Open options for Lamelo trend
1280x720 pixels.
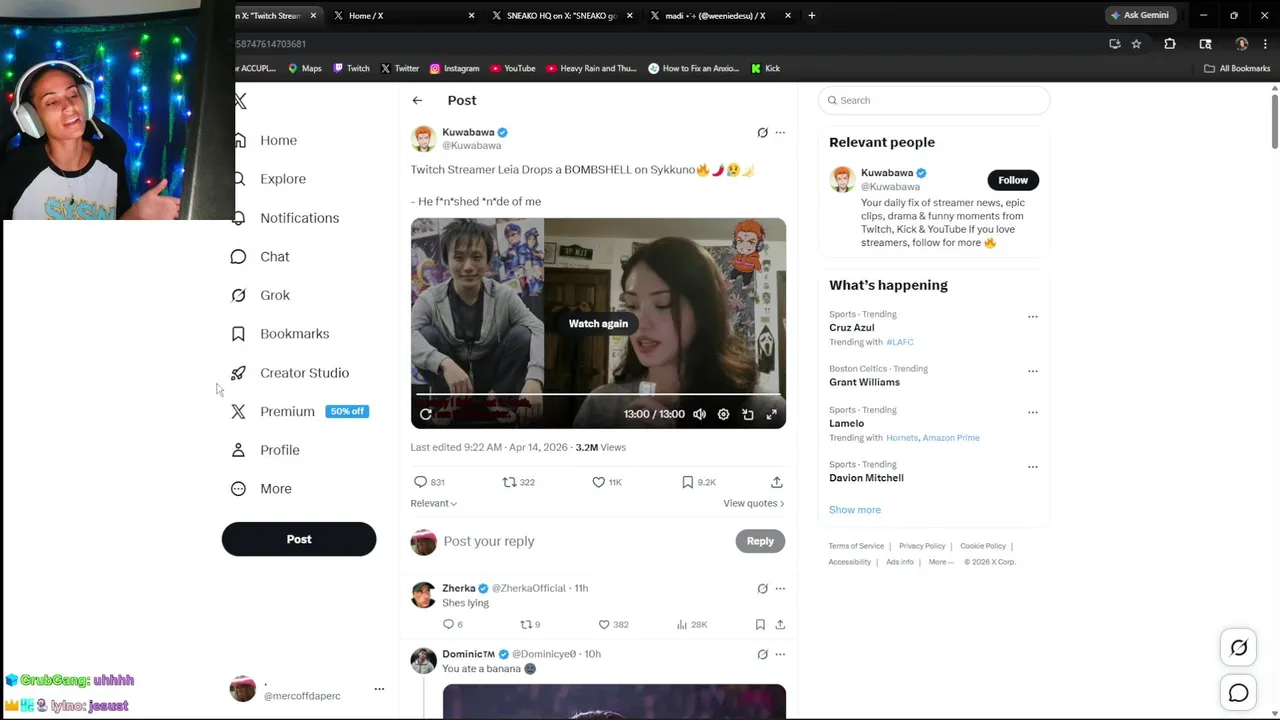[1033, 412]
